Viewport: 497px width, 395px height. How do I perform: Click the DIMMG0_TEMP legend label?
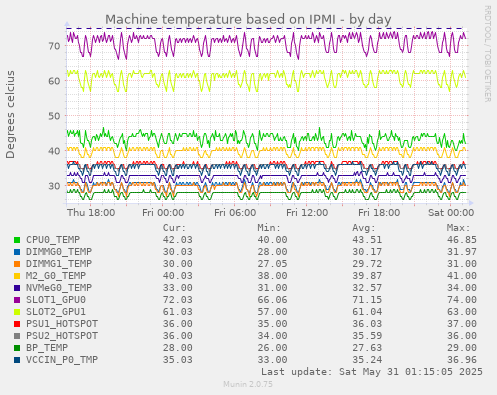pyautogui.click(x=59, y=252)
